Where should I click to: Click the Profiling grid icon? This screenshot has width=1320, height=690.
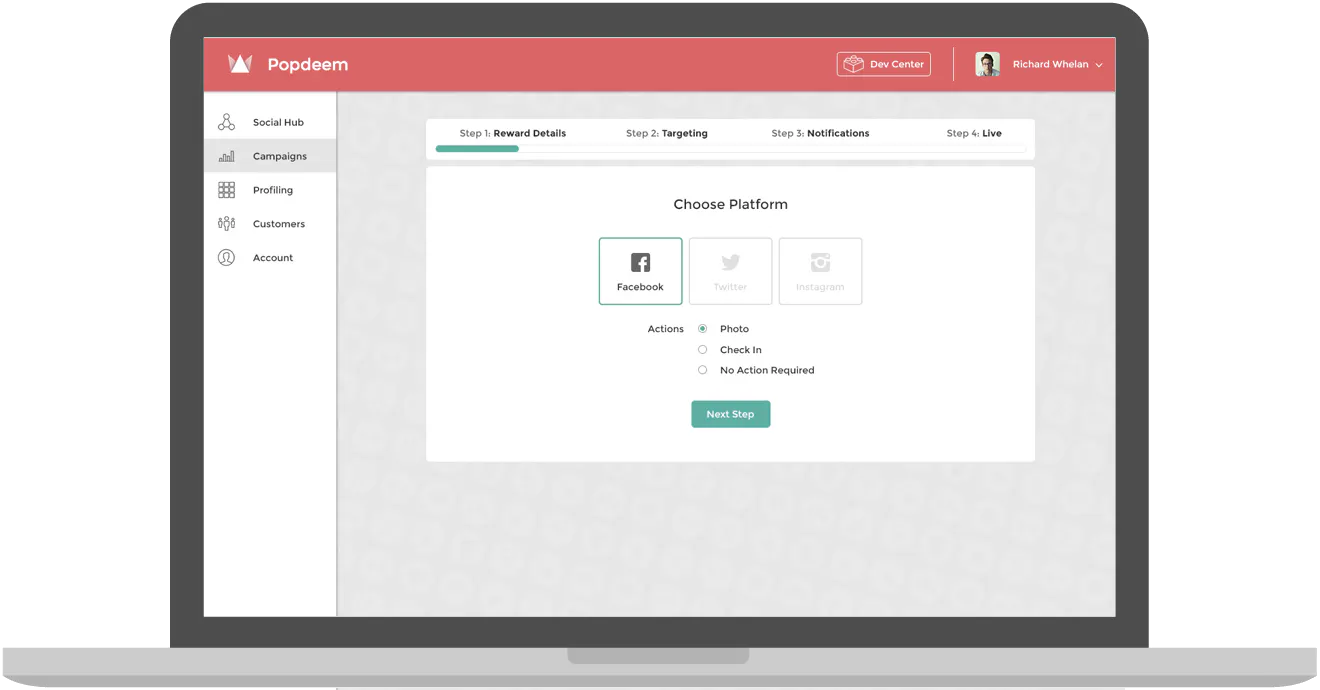pos(227,190)
